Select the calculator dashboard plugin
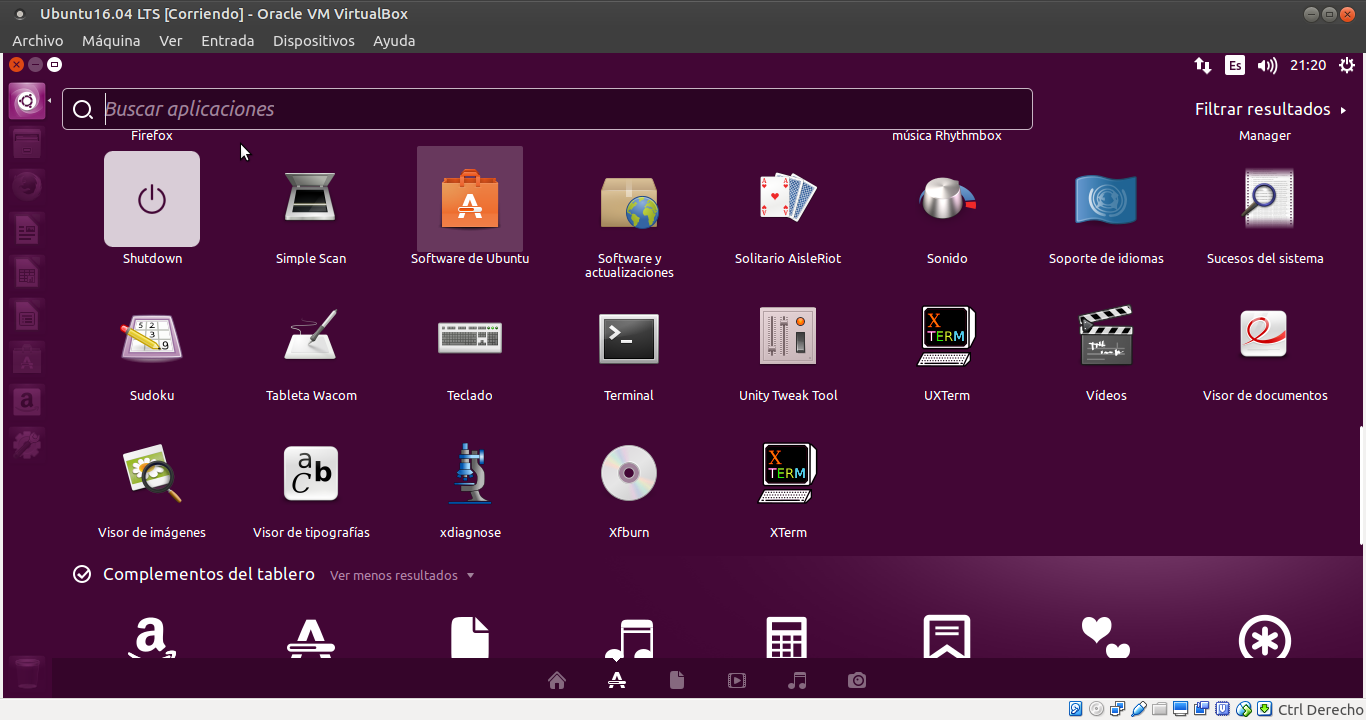Image resolution: width=1366 pixels, height=720 pixels. [788, 637]
